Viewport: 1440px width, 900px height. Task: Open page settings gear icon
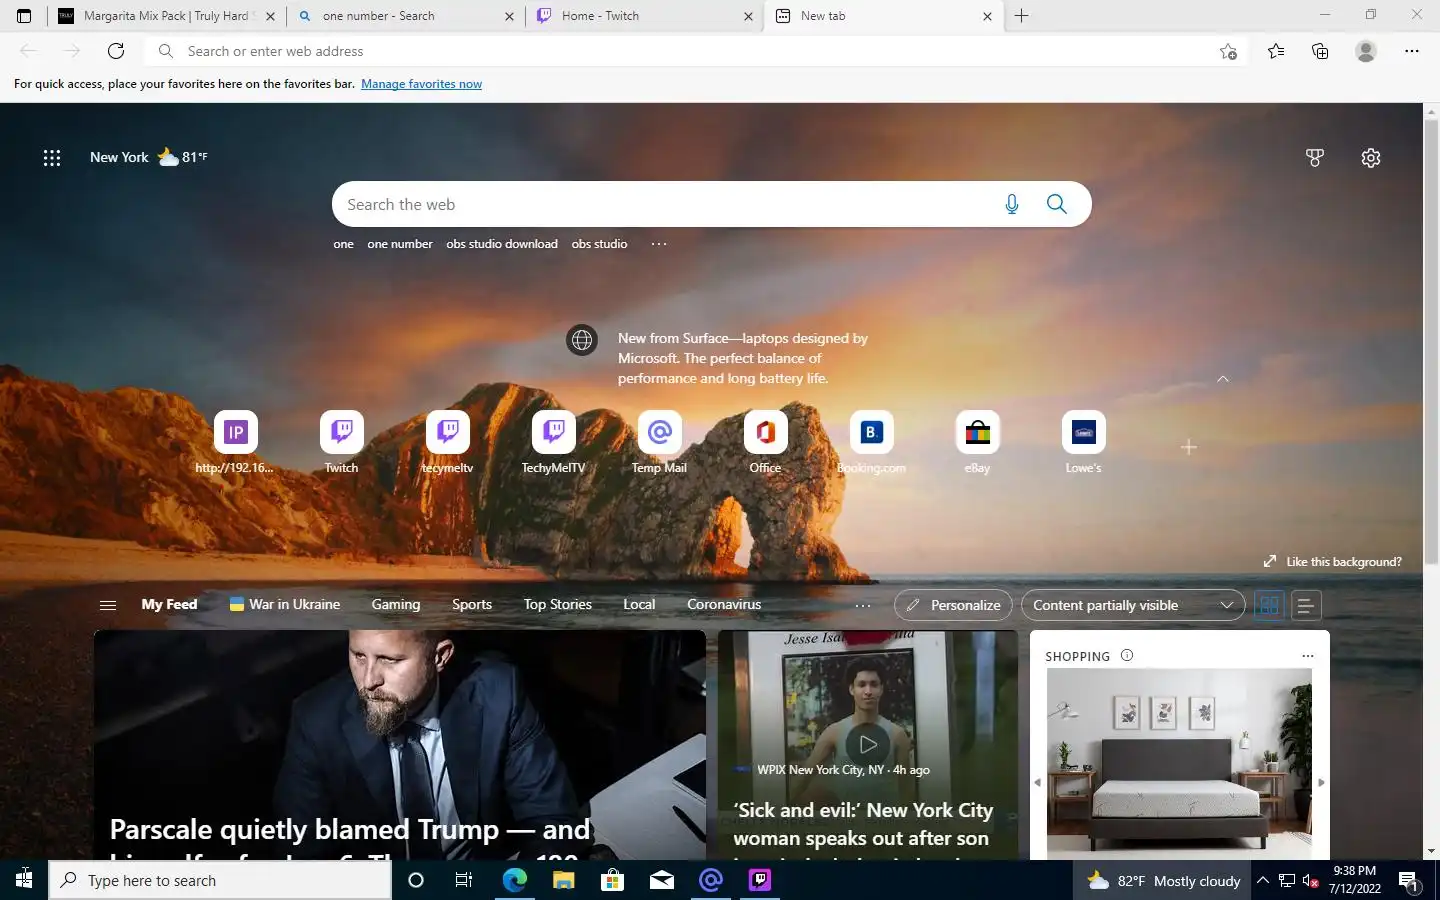(1371, 158)
